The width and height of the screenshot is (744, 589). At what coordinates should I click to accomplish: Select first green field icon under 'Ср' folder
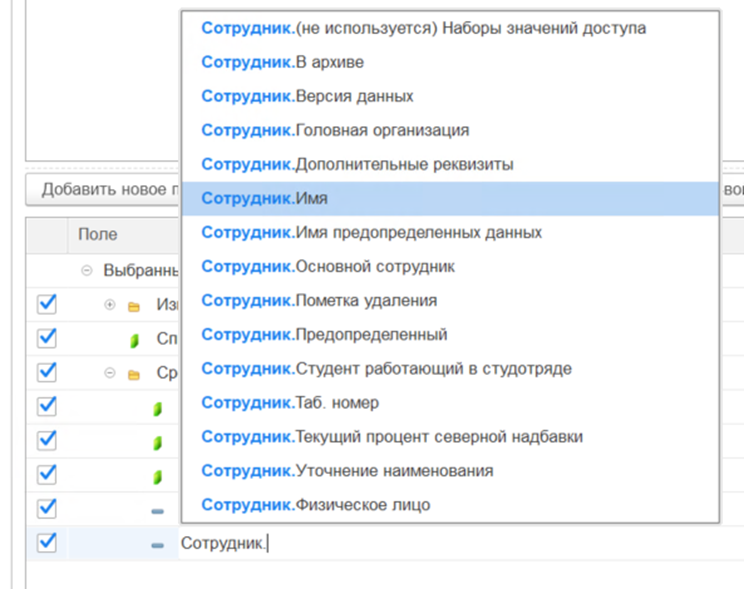point(157,408)
